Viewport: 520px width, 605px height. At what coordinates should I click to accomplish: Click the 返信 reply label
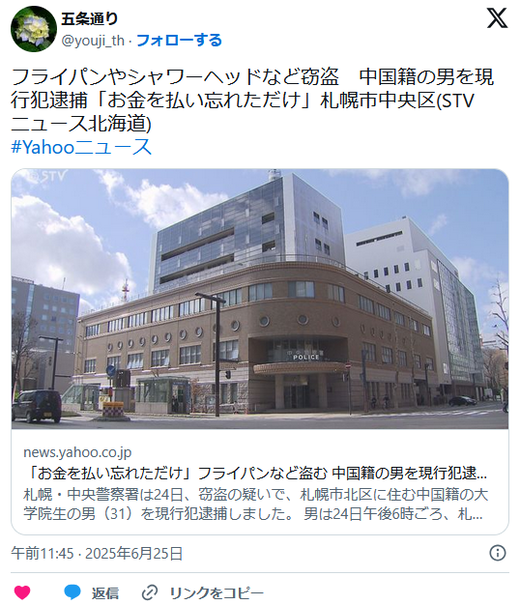coord(105,593)
